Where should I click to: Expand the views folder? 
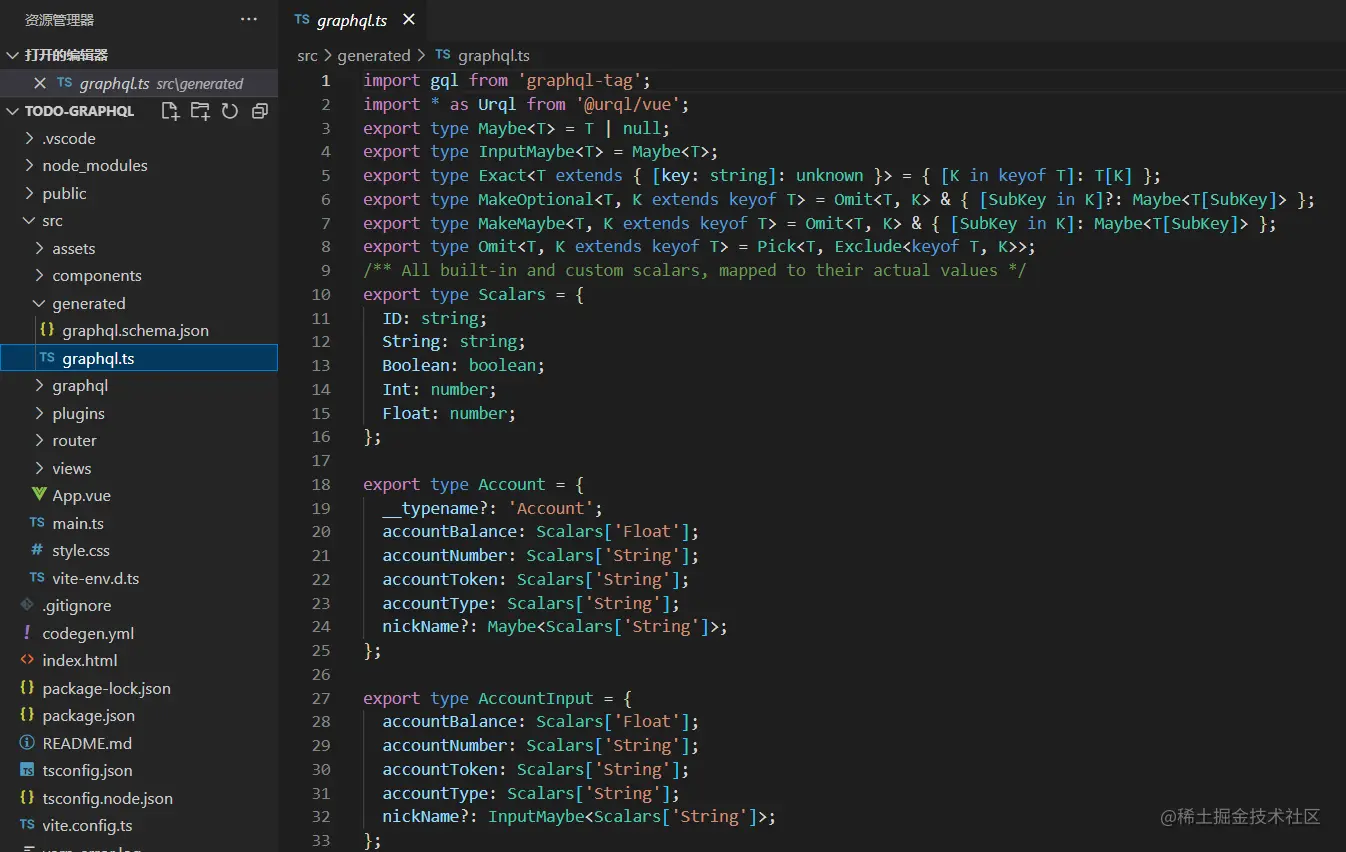point(39,468)
